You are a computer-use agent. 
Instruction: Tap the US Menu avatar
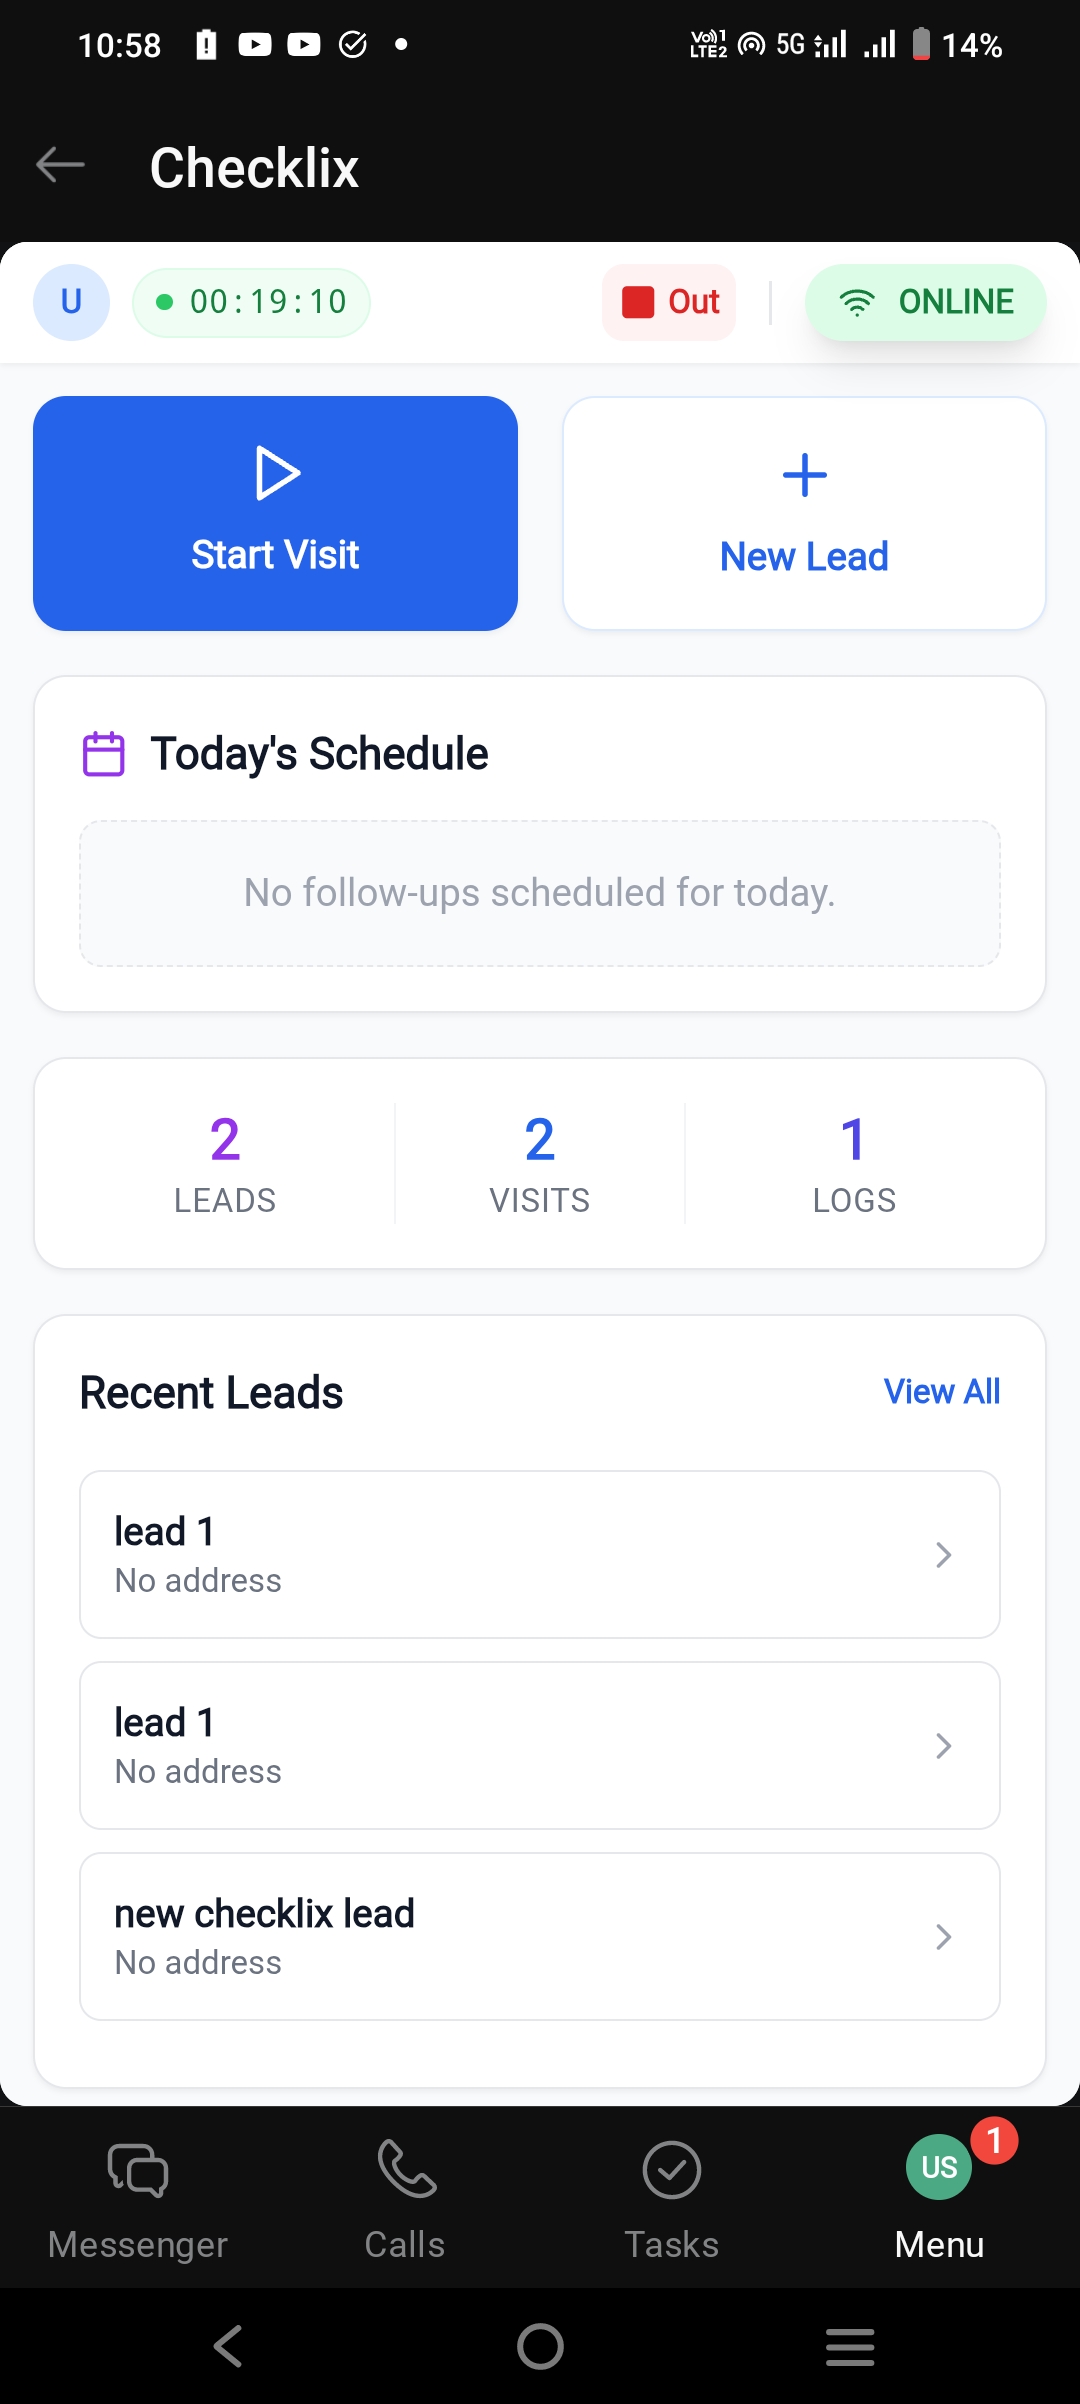pos(938,2167)
